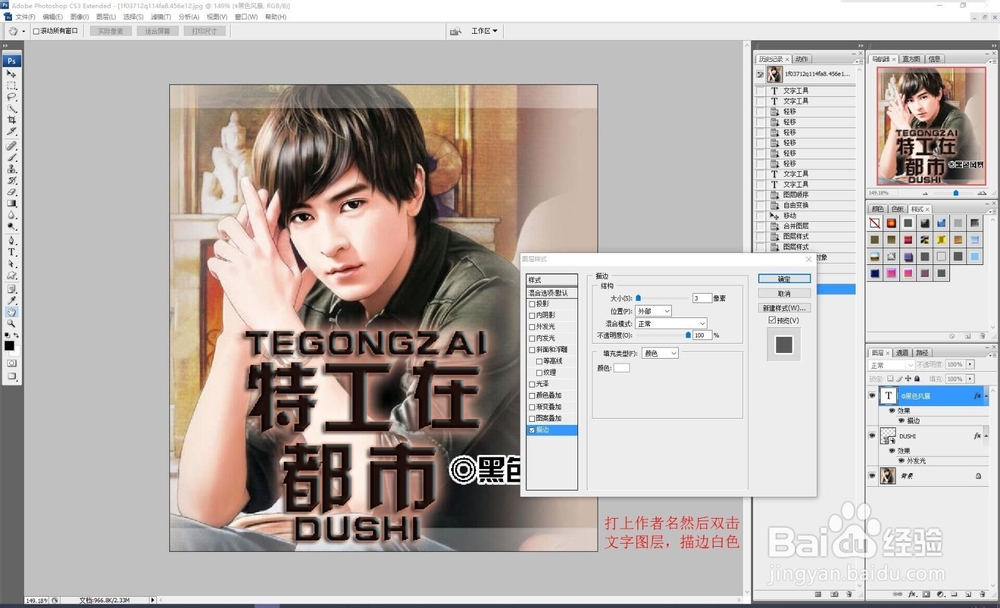Switch to the 动作 (Actions) tab

(x=802, y=59)
